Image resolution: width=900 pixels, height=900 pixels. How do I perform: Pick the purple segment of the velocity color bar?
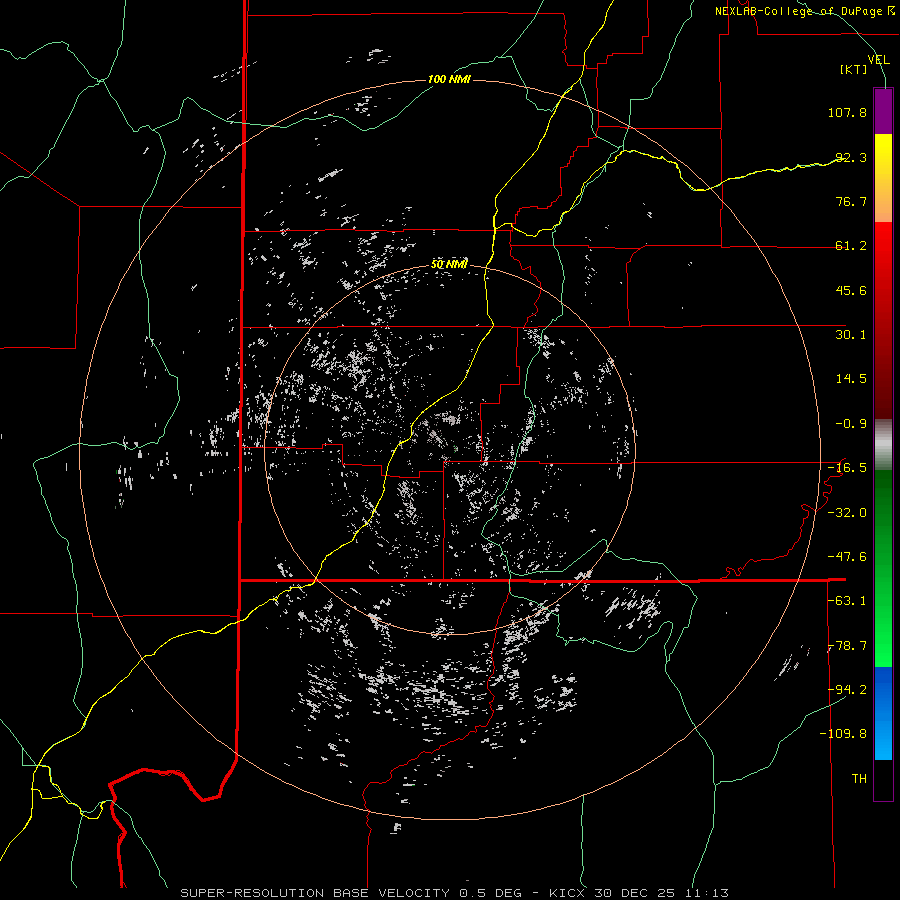(x=883, y=111)
